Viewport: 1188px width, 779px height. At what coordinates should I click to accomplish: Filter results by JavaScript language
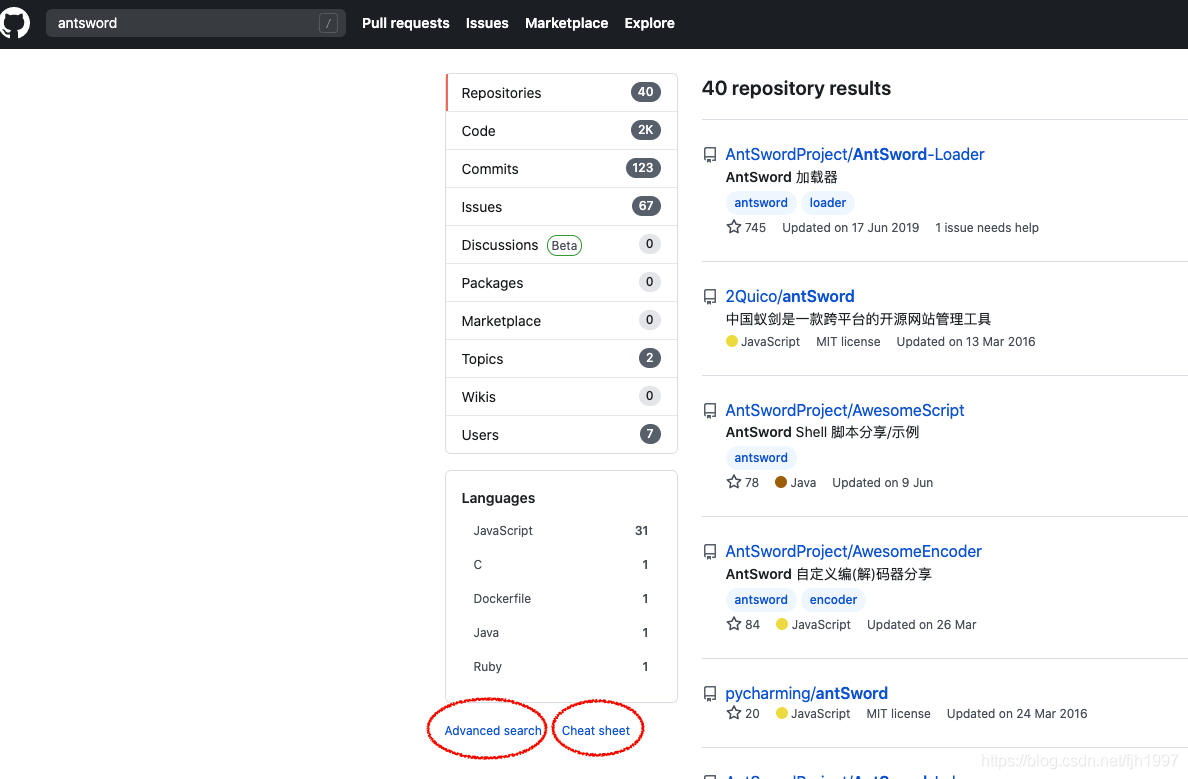(x=561, y=530)
